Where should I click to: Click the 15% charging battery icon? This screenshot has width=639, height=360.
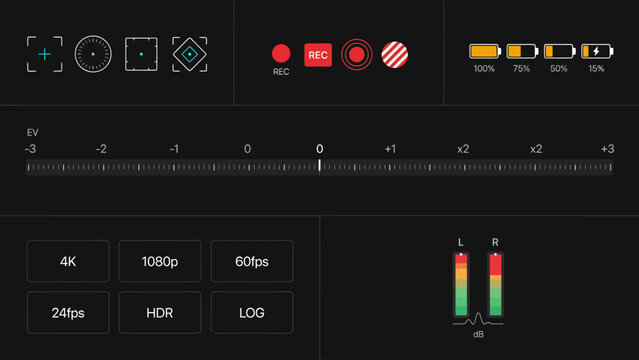tap(597, 51)
